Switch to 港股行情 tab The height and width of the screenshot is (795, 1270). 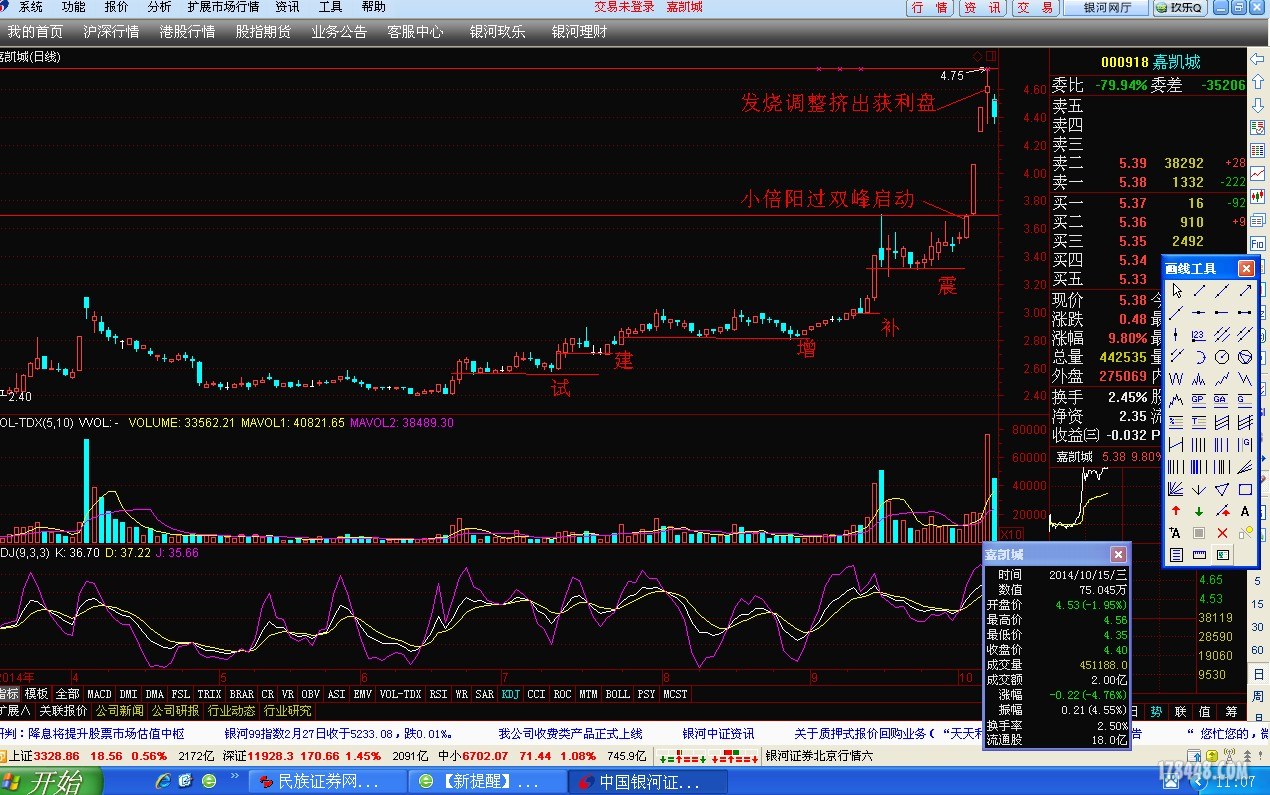pyautogui.click(x=187, y=32)
